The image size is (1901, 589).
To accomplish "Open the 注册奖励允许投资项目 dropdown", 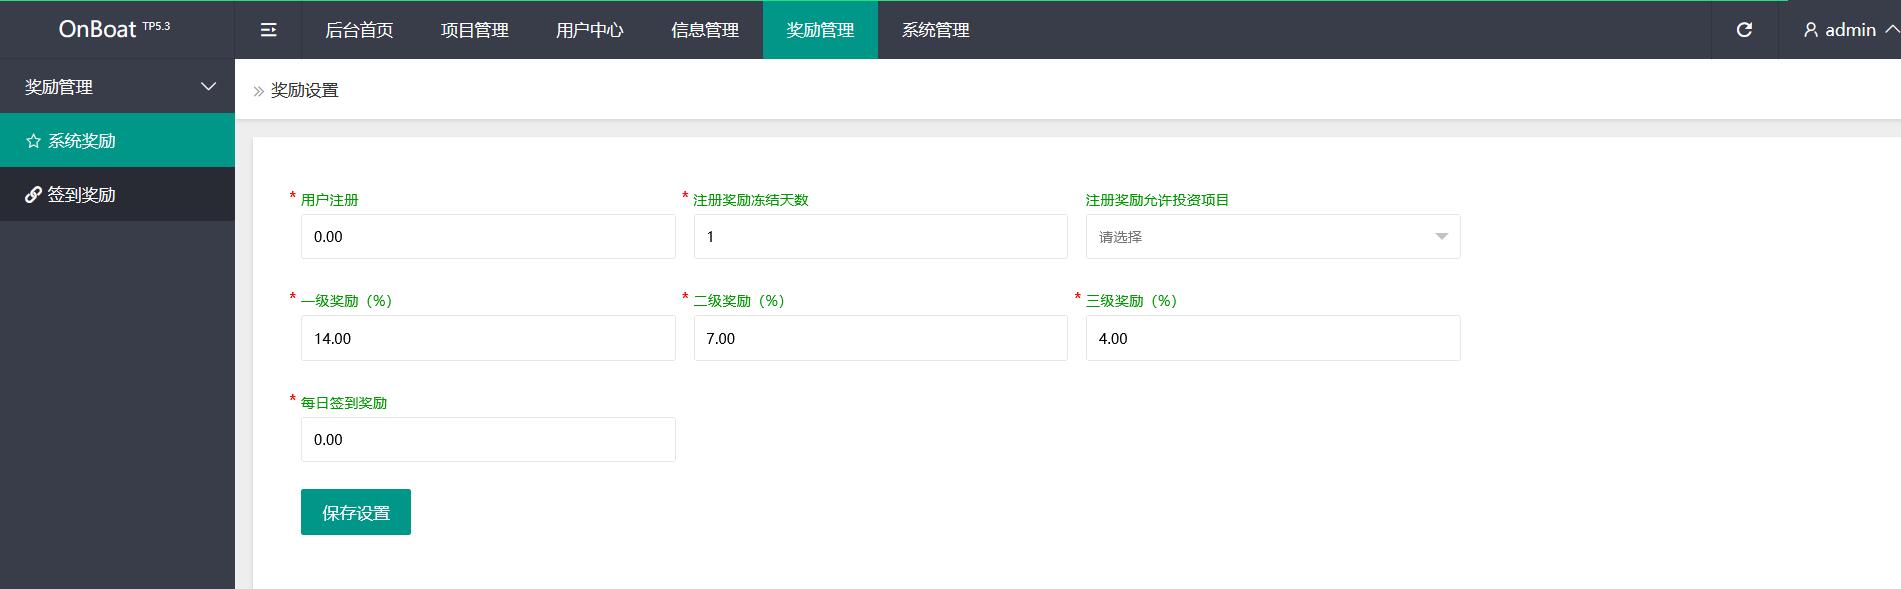I will [x=1273, y=237].
